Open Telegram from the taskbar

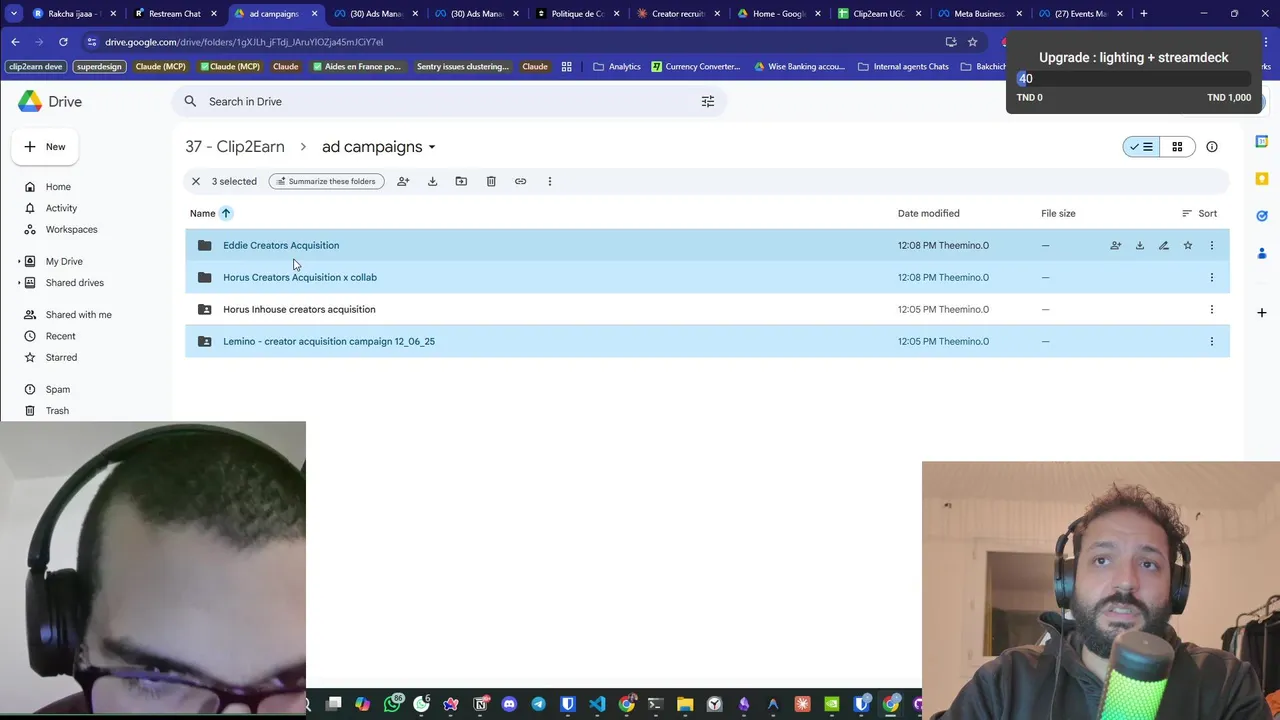[538, 704]
